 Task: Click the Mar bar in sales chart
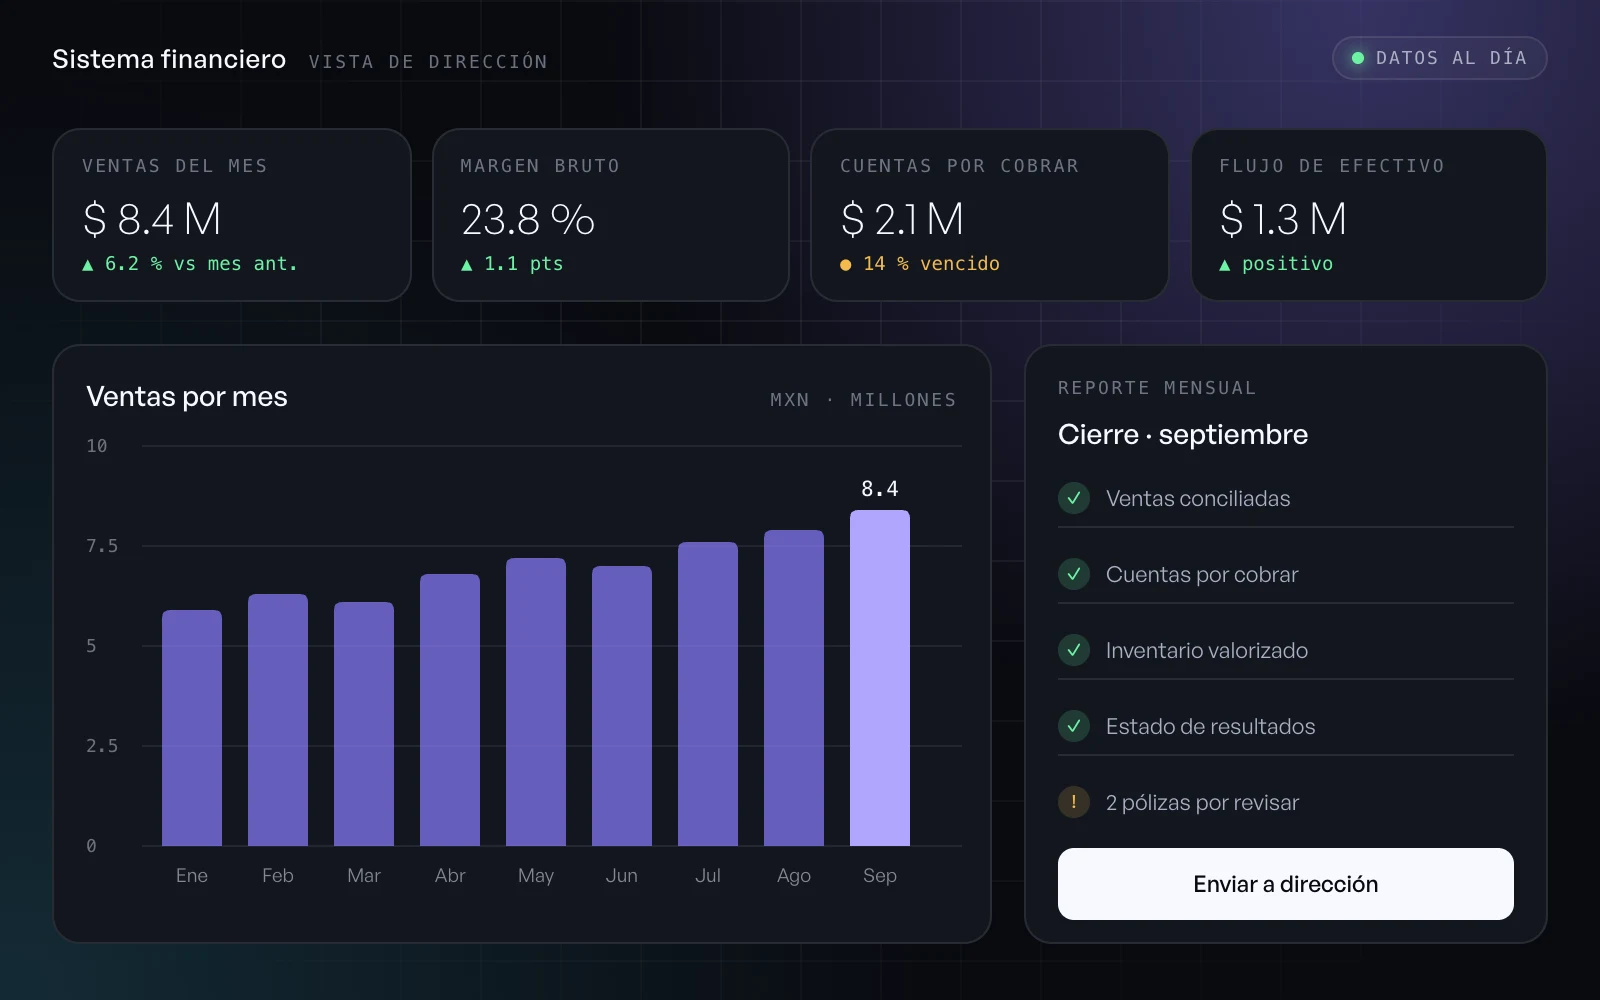pyautogui.click(x=364, y=724)
